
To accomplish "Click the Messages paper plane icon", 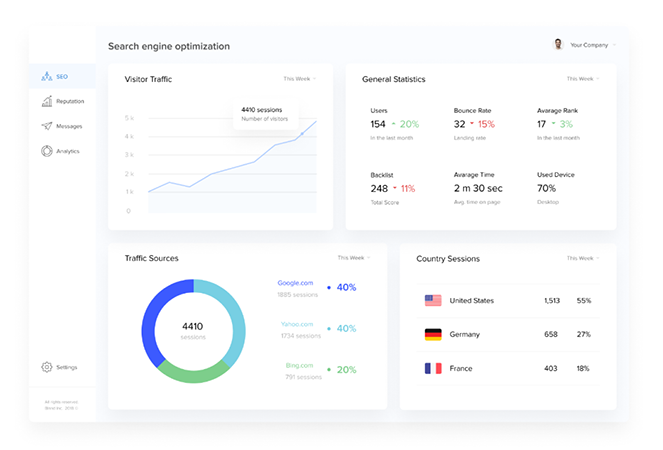I will coord(47,126).
